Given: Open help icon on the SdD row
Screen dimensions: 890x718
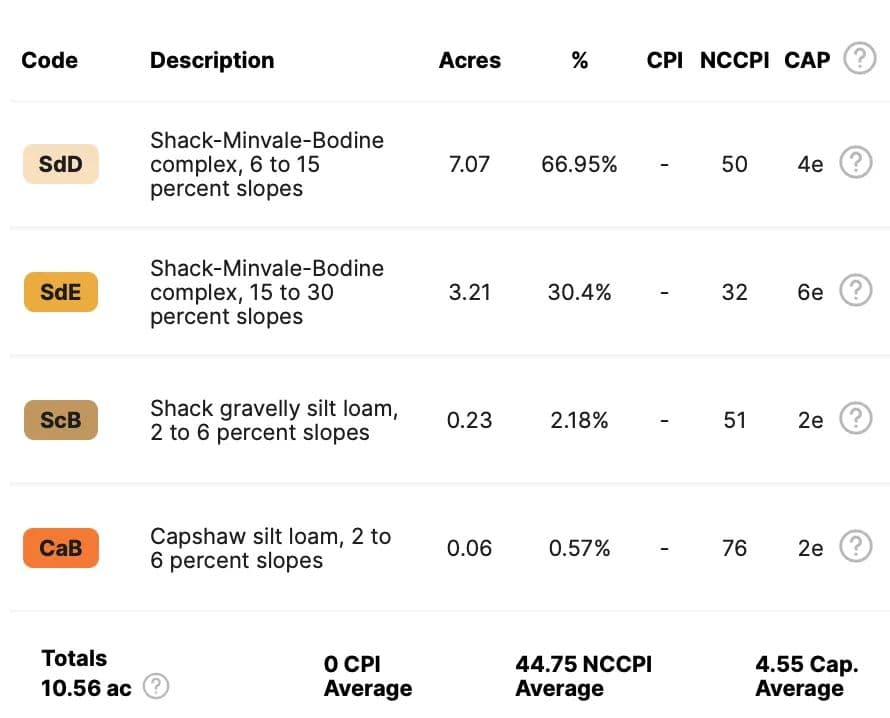Looking at the screenshot, I should (855, 163).
